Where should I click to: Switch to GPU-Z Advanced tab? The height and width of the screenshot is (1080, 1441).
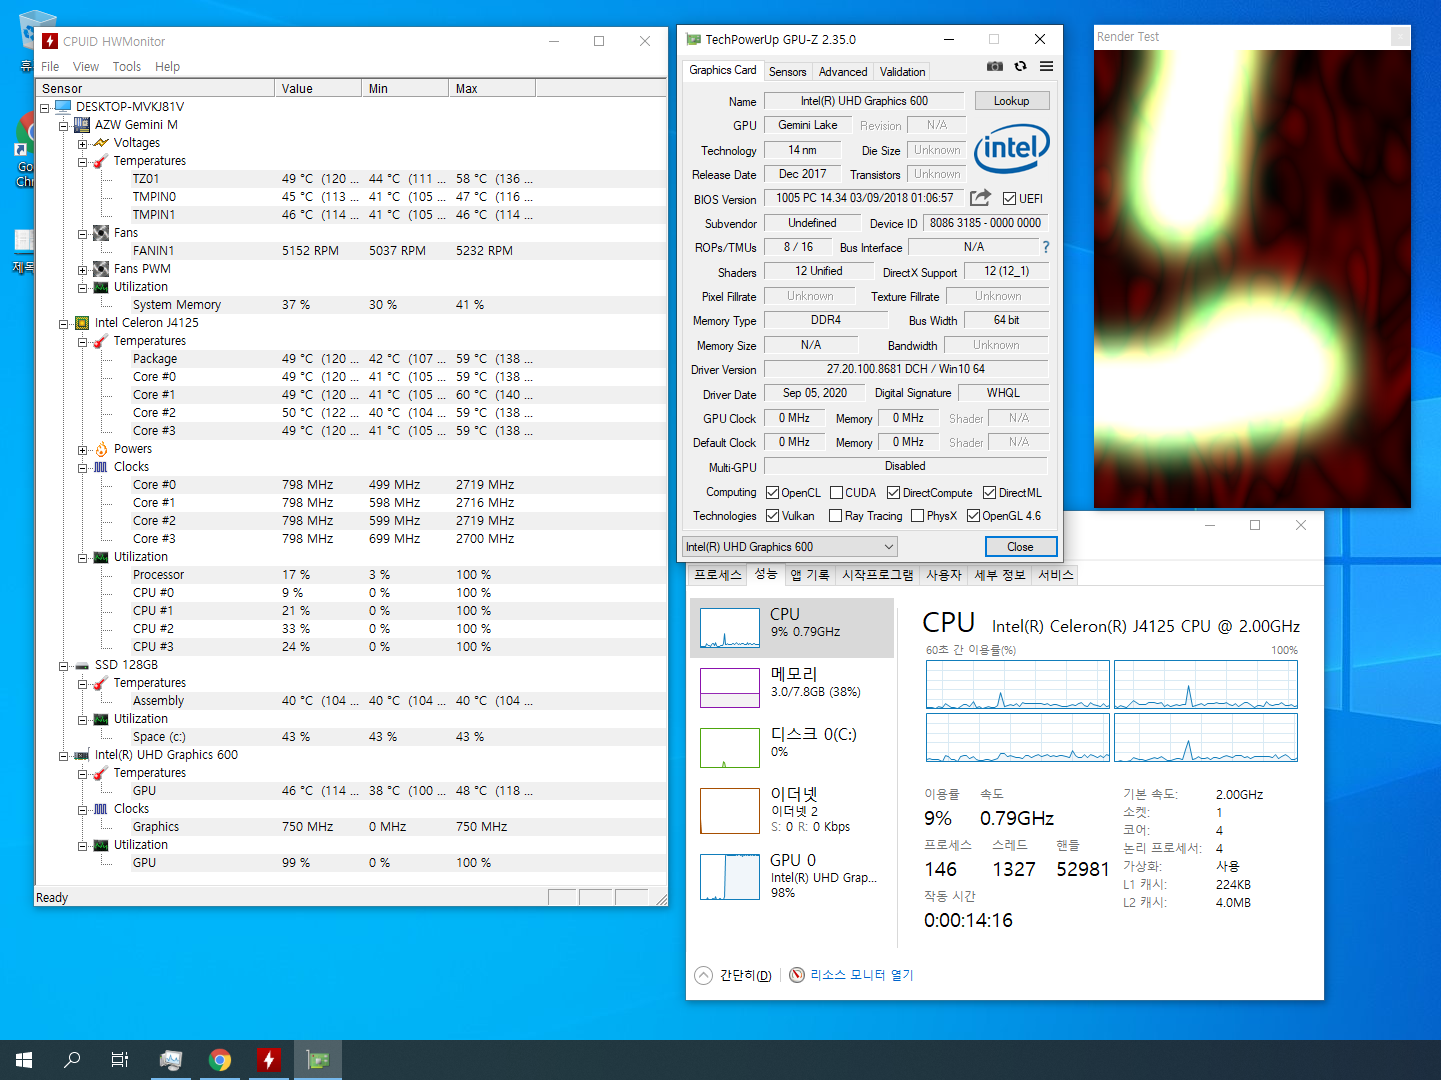843,72
